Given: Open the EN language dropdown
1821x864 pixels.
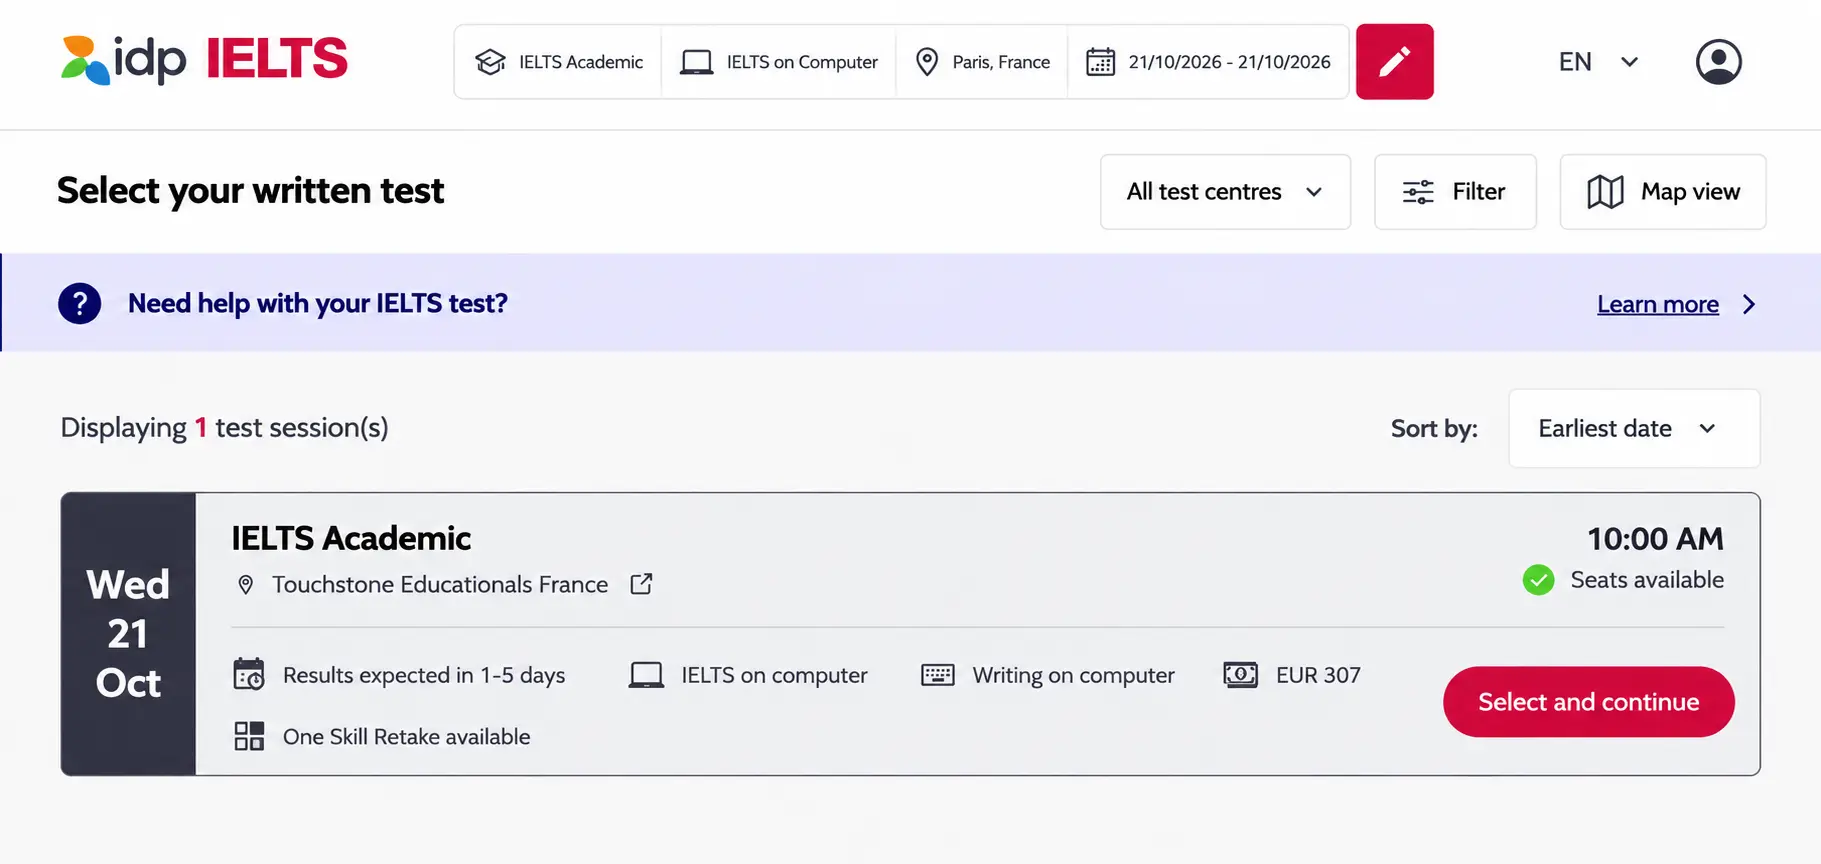Looking at the screenshot, I should (1598, 62).
